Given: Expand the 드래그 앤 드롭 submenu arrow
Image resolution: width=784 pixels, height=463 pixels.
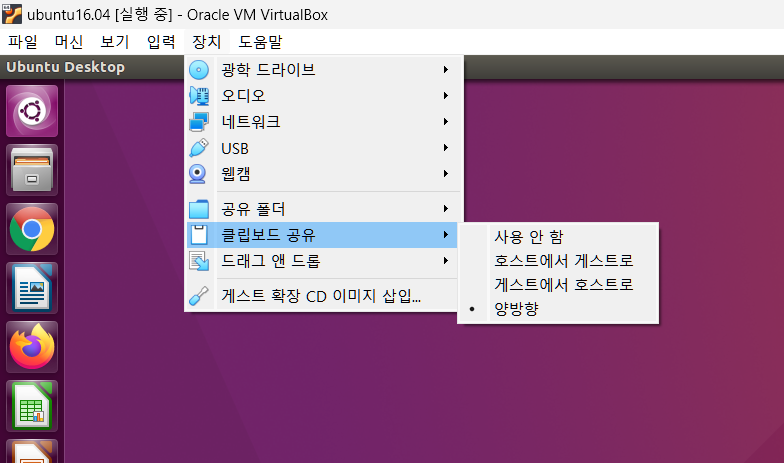Looking at the screenshot, I should point(446,260).
